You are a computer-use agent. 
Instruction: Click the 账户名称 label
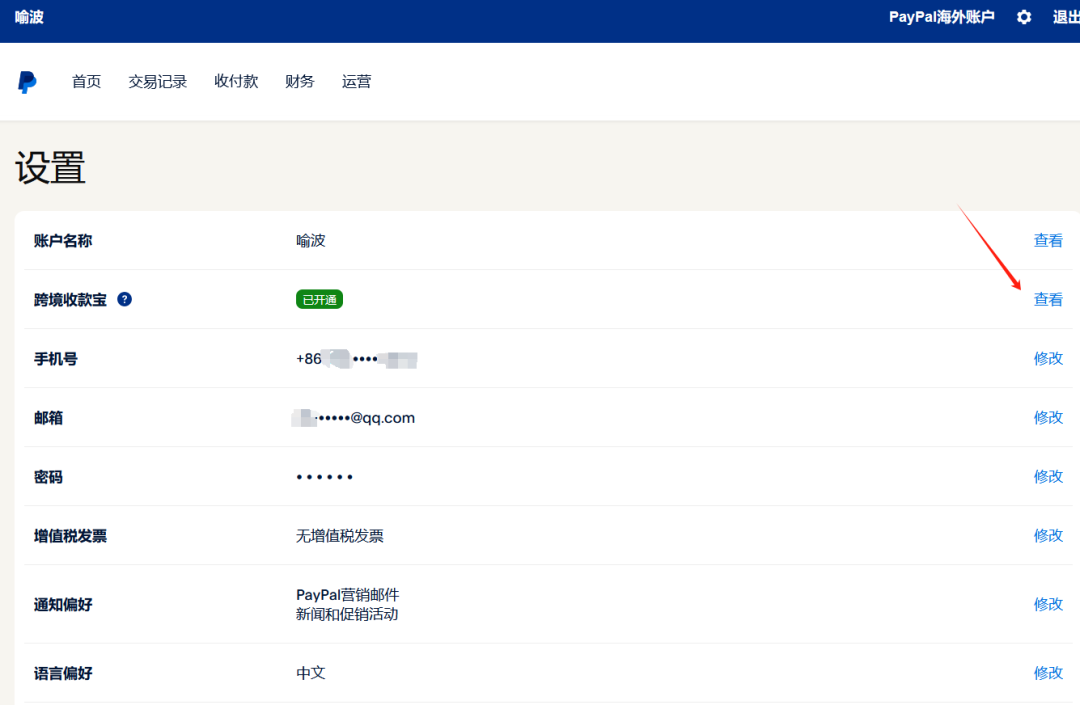click(63, 241)
